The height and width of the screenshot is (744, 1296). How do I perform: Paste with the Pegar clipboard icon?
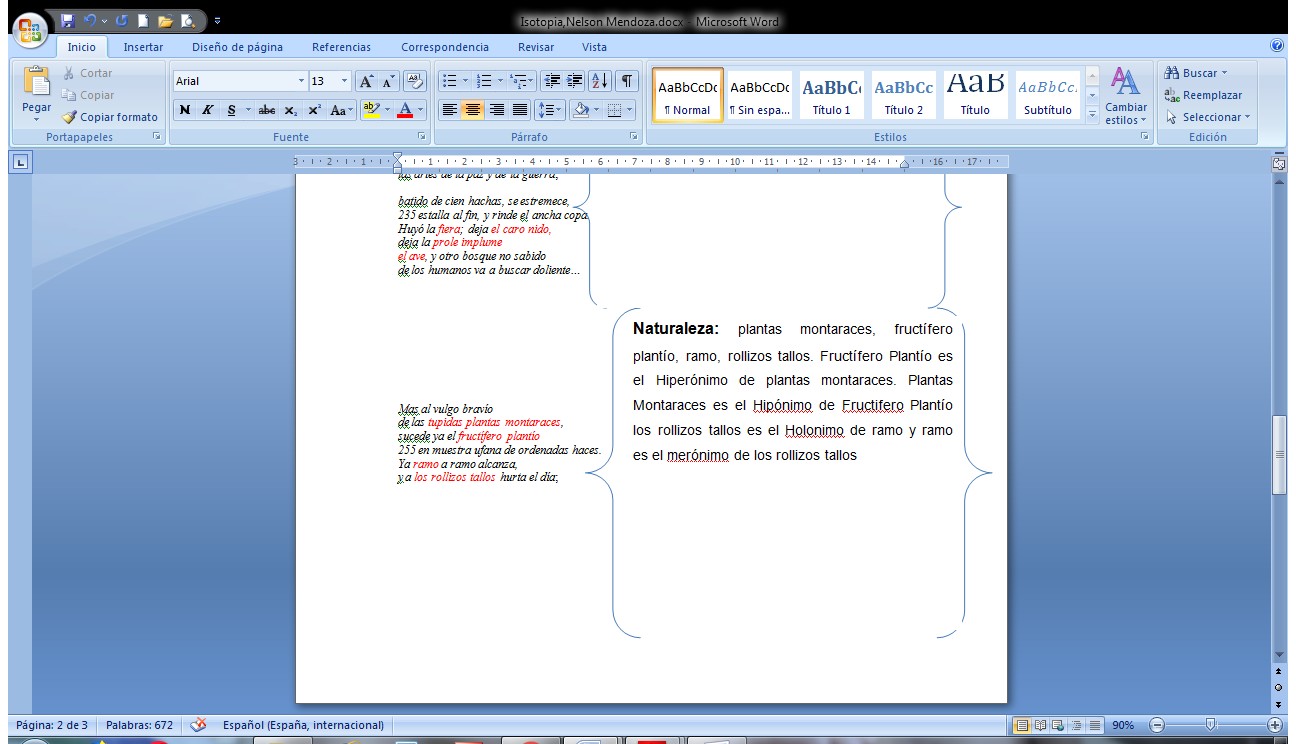[x=37, y=82]
